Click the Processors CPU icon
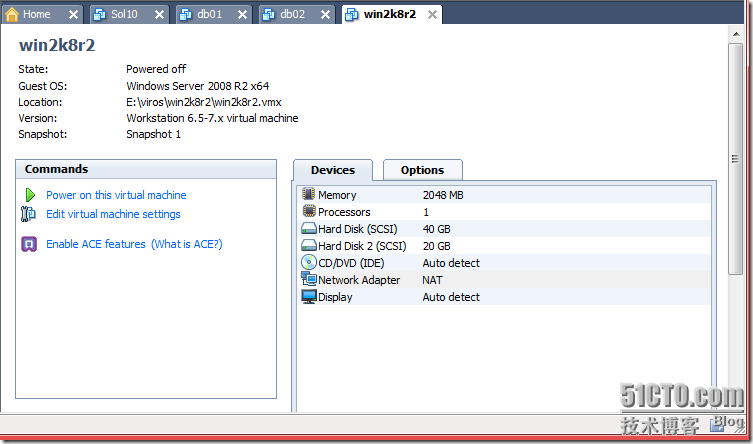753x444 pixels. tap(309, 211)
